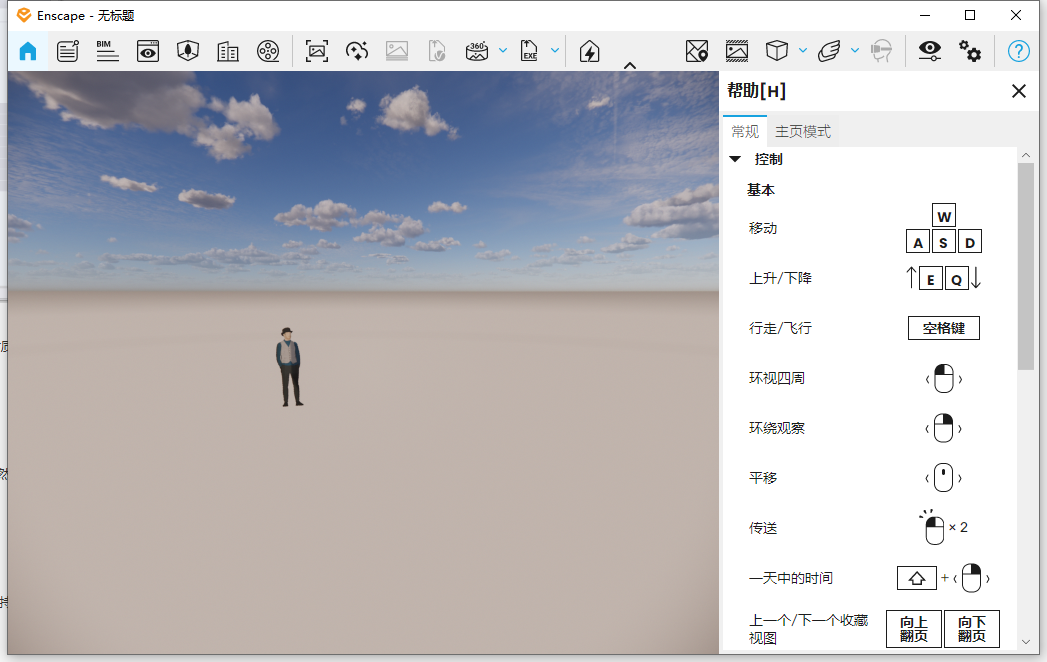Screen dimensions: 1047x662
Task: Click the grayed-out image layers icon
Action: [x=397, y=51]
